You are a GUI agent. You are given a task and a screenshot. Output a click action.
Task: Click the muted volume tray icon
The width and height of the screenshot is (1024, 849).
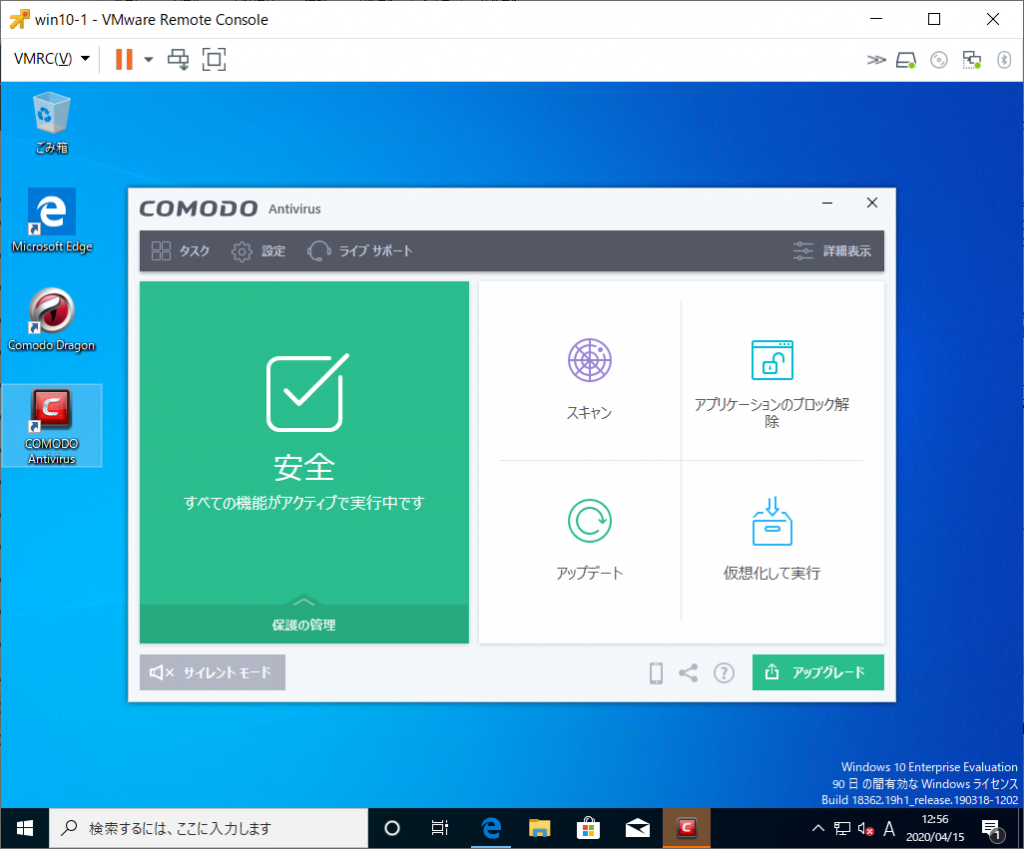click(x=866, y=829)
